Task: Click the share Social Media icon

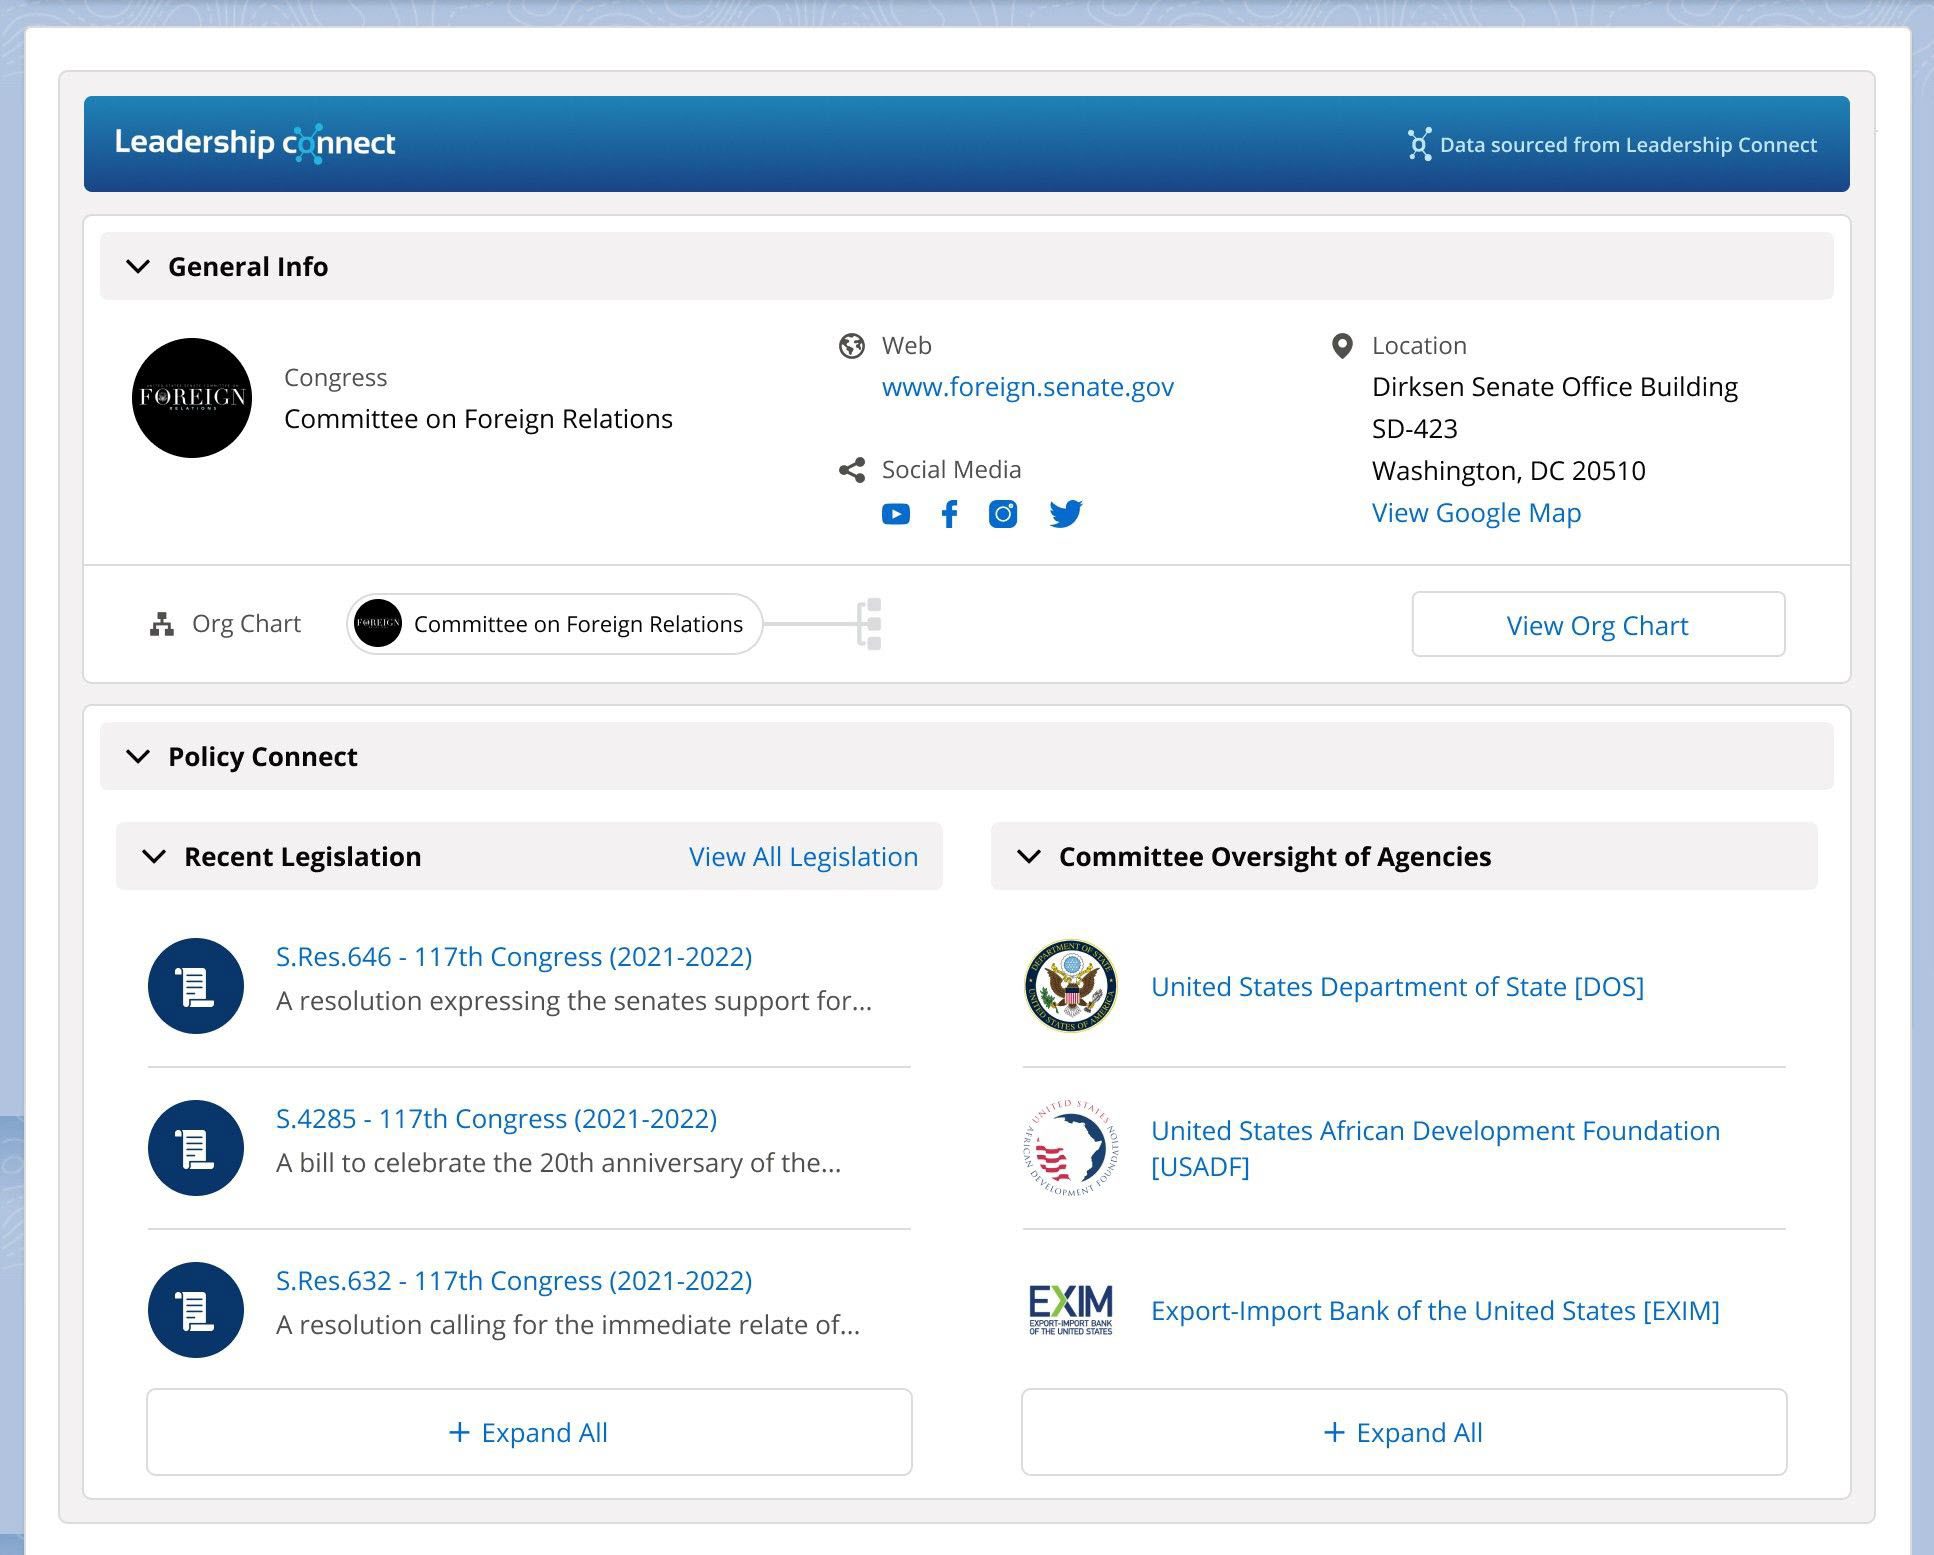Action: pyautogui.click(x=852, y=470)
